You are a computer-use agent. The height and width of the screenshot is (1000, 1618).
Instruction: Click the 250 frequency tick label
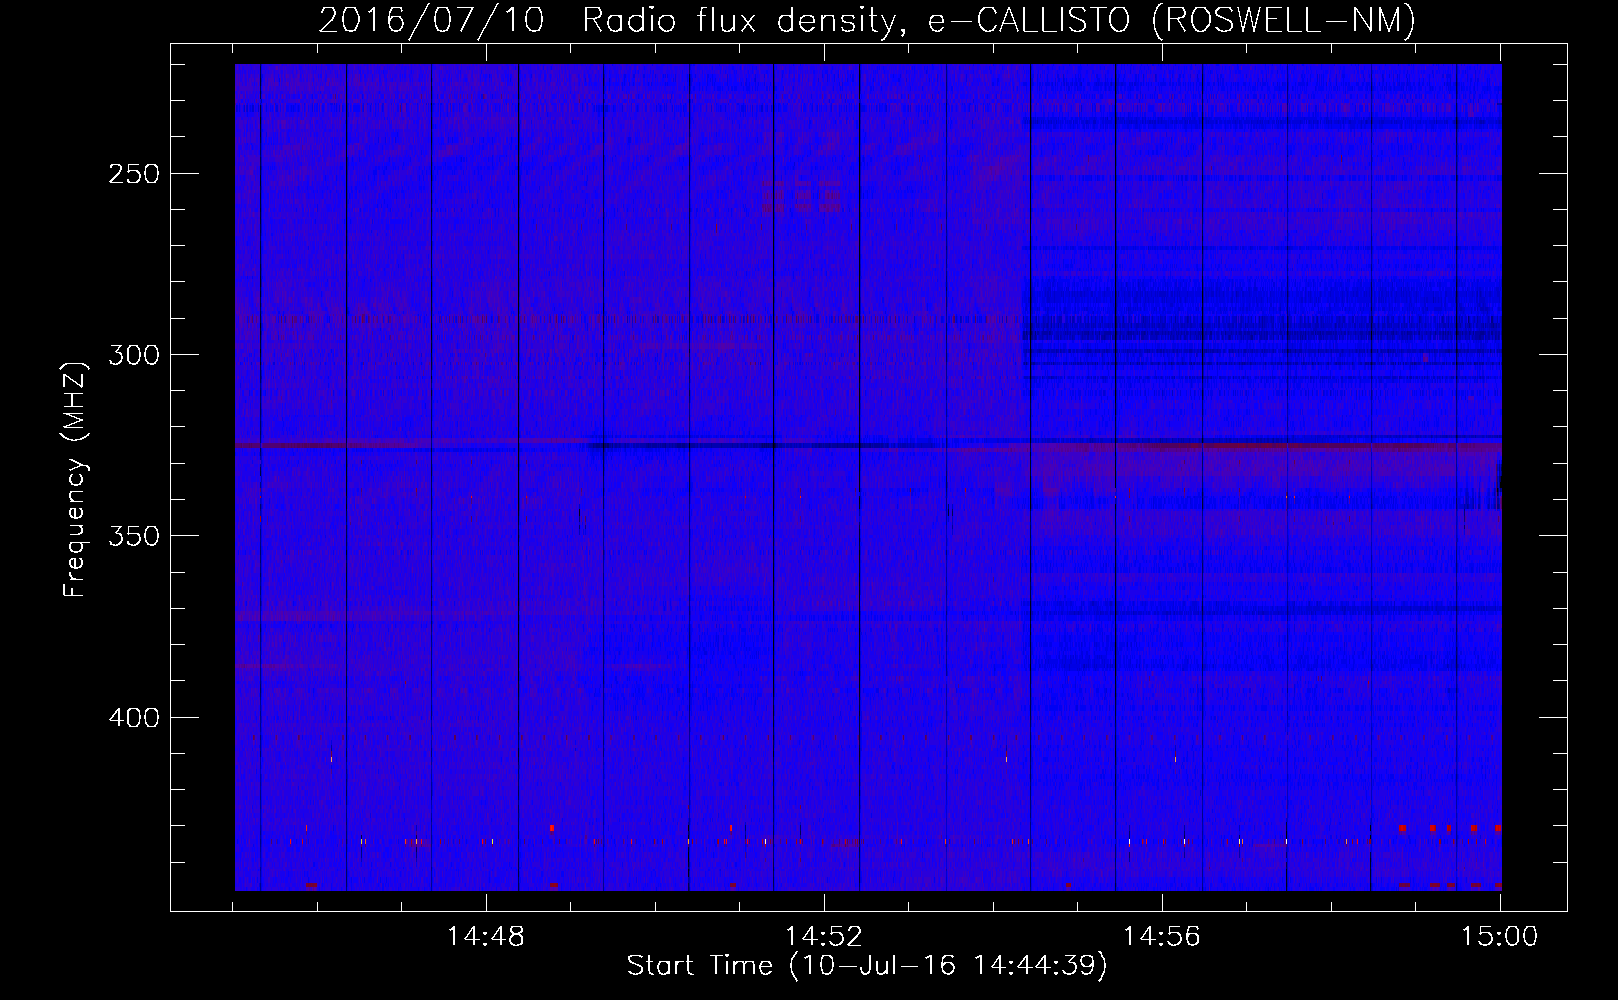coord(134,174)
